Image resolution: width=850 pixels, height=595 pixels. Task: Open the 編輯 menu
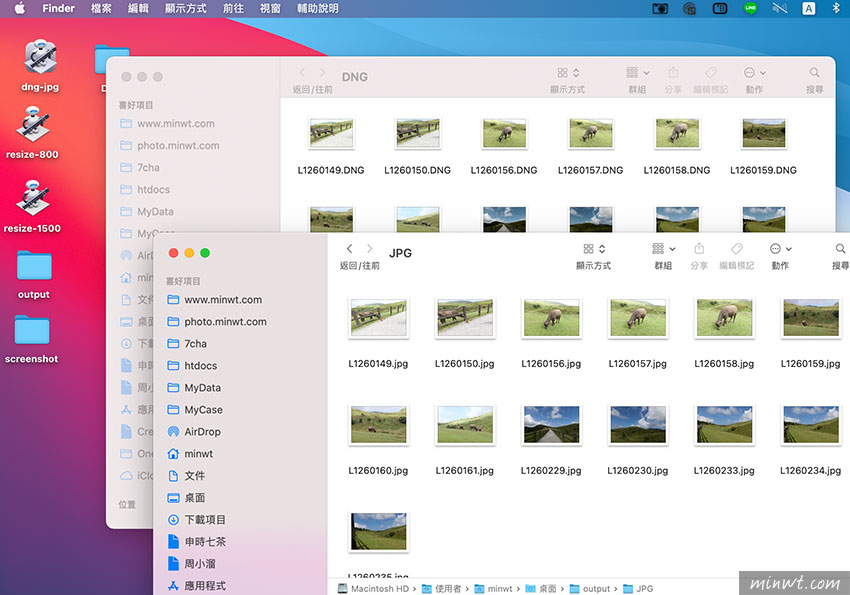click(138, 8)
